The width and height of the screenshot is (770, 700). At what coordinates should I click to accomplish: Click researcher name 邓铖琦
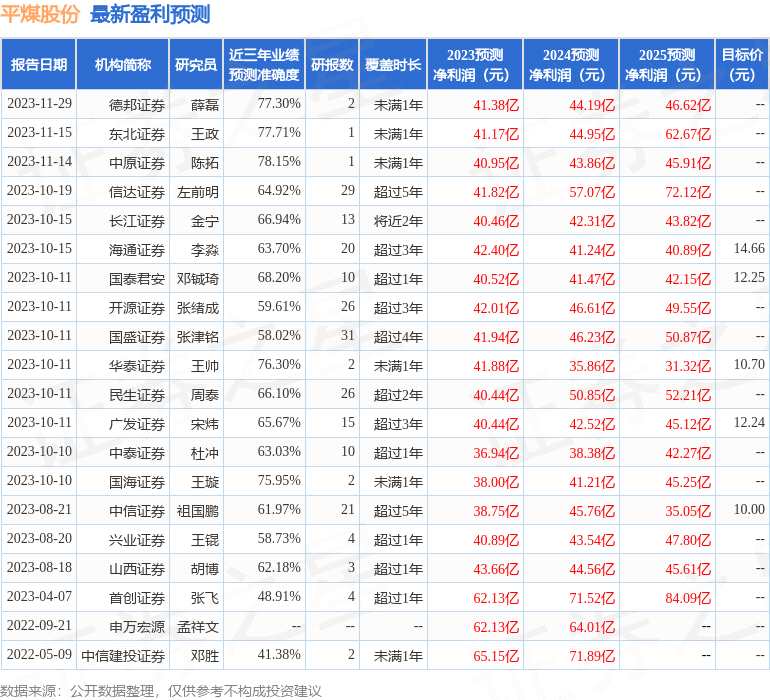pyautogui.click(x=198, y=279)
